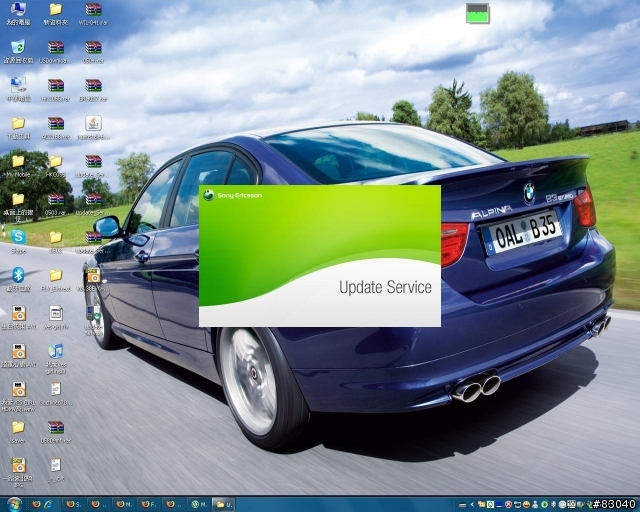Open the bottom-row .JPG image file
Screen dimensions: 640x512
[x=18, y=472]
